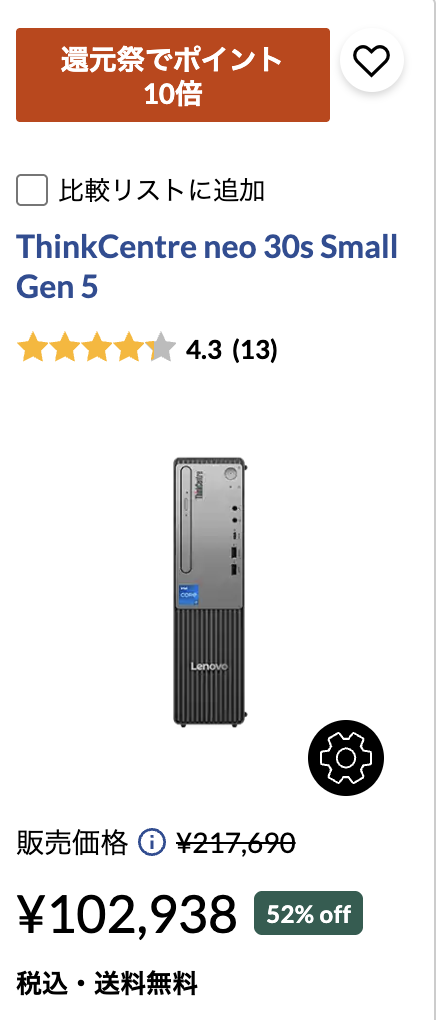Open the 4.3 rating score

(203, 350)
